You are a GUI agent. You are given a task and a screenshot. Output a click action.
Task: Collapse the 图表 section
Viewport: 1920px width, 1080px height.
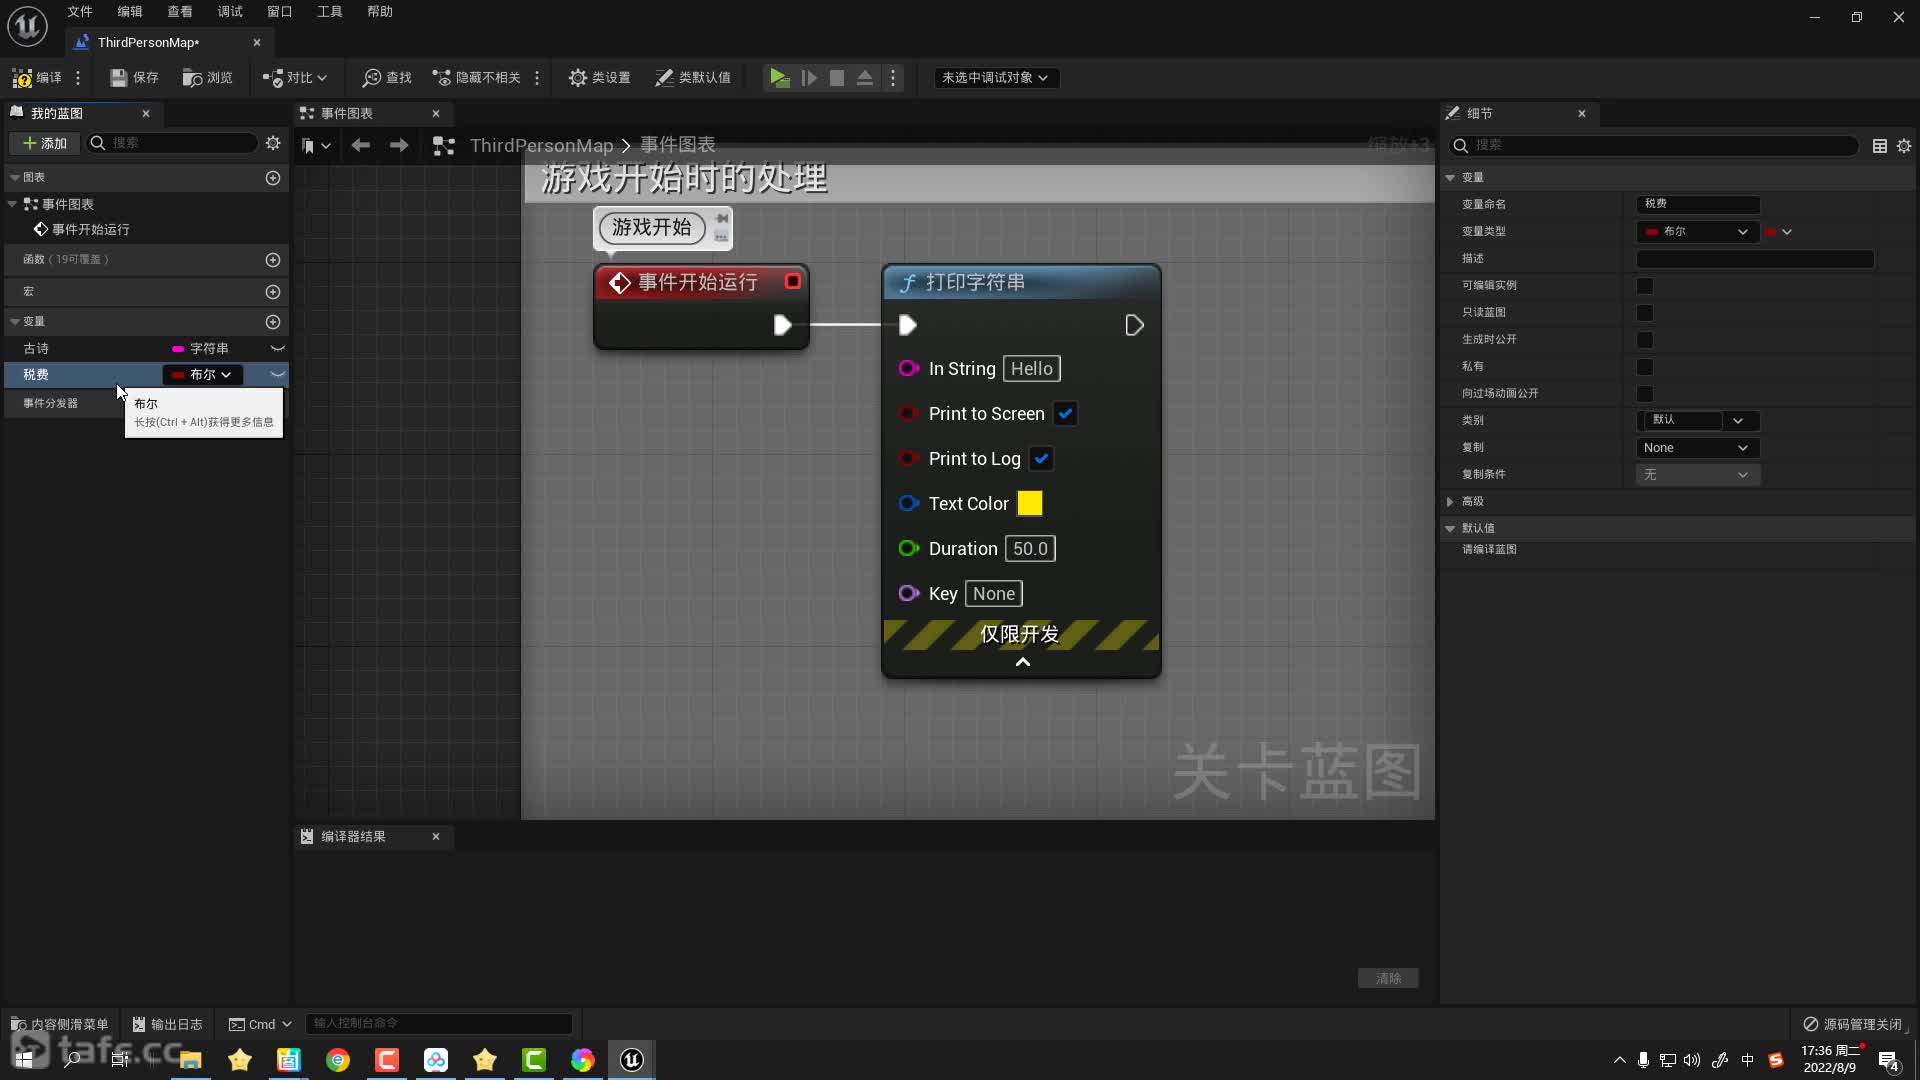(15, 178)
